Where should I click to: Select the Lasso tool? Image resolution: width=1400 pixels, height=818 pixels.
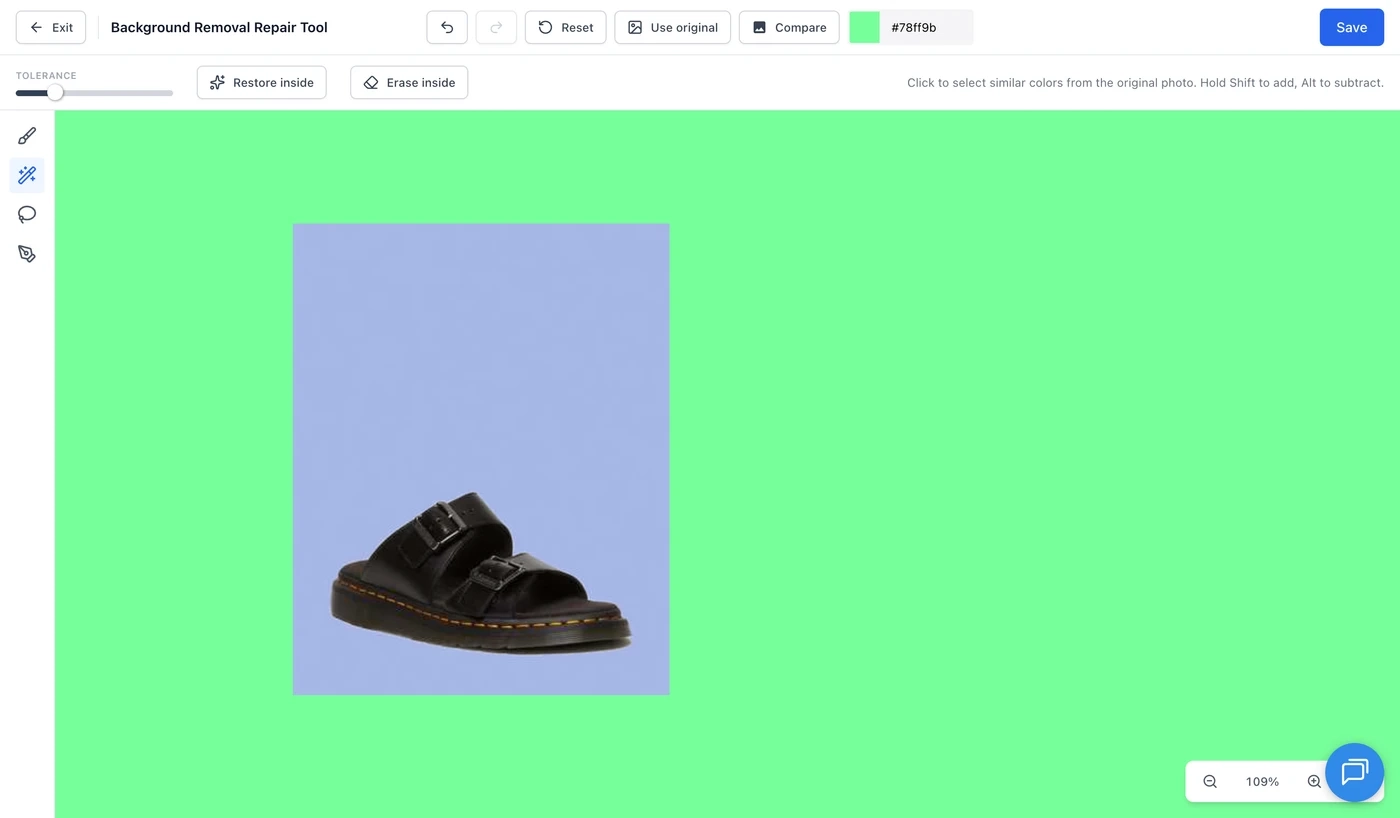point(27,214)
